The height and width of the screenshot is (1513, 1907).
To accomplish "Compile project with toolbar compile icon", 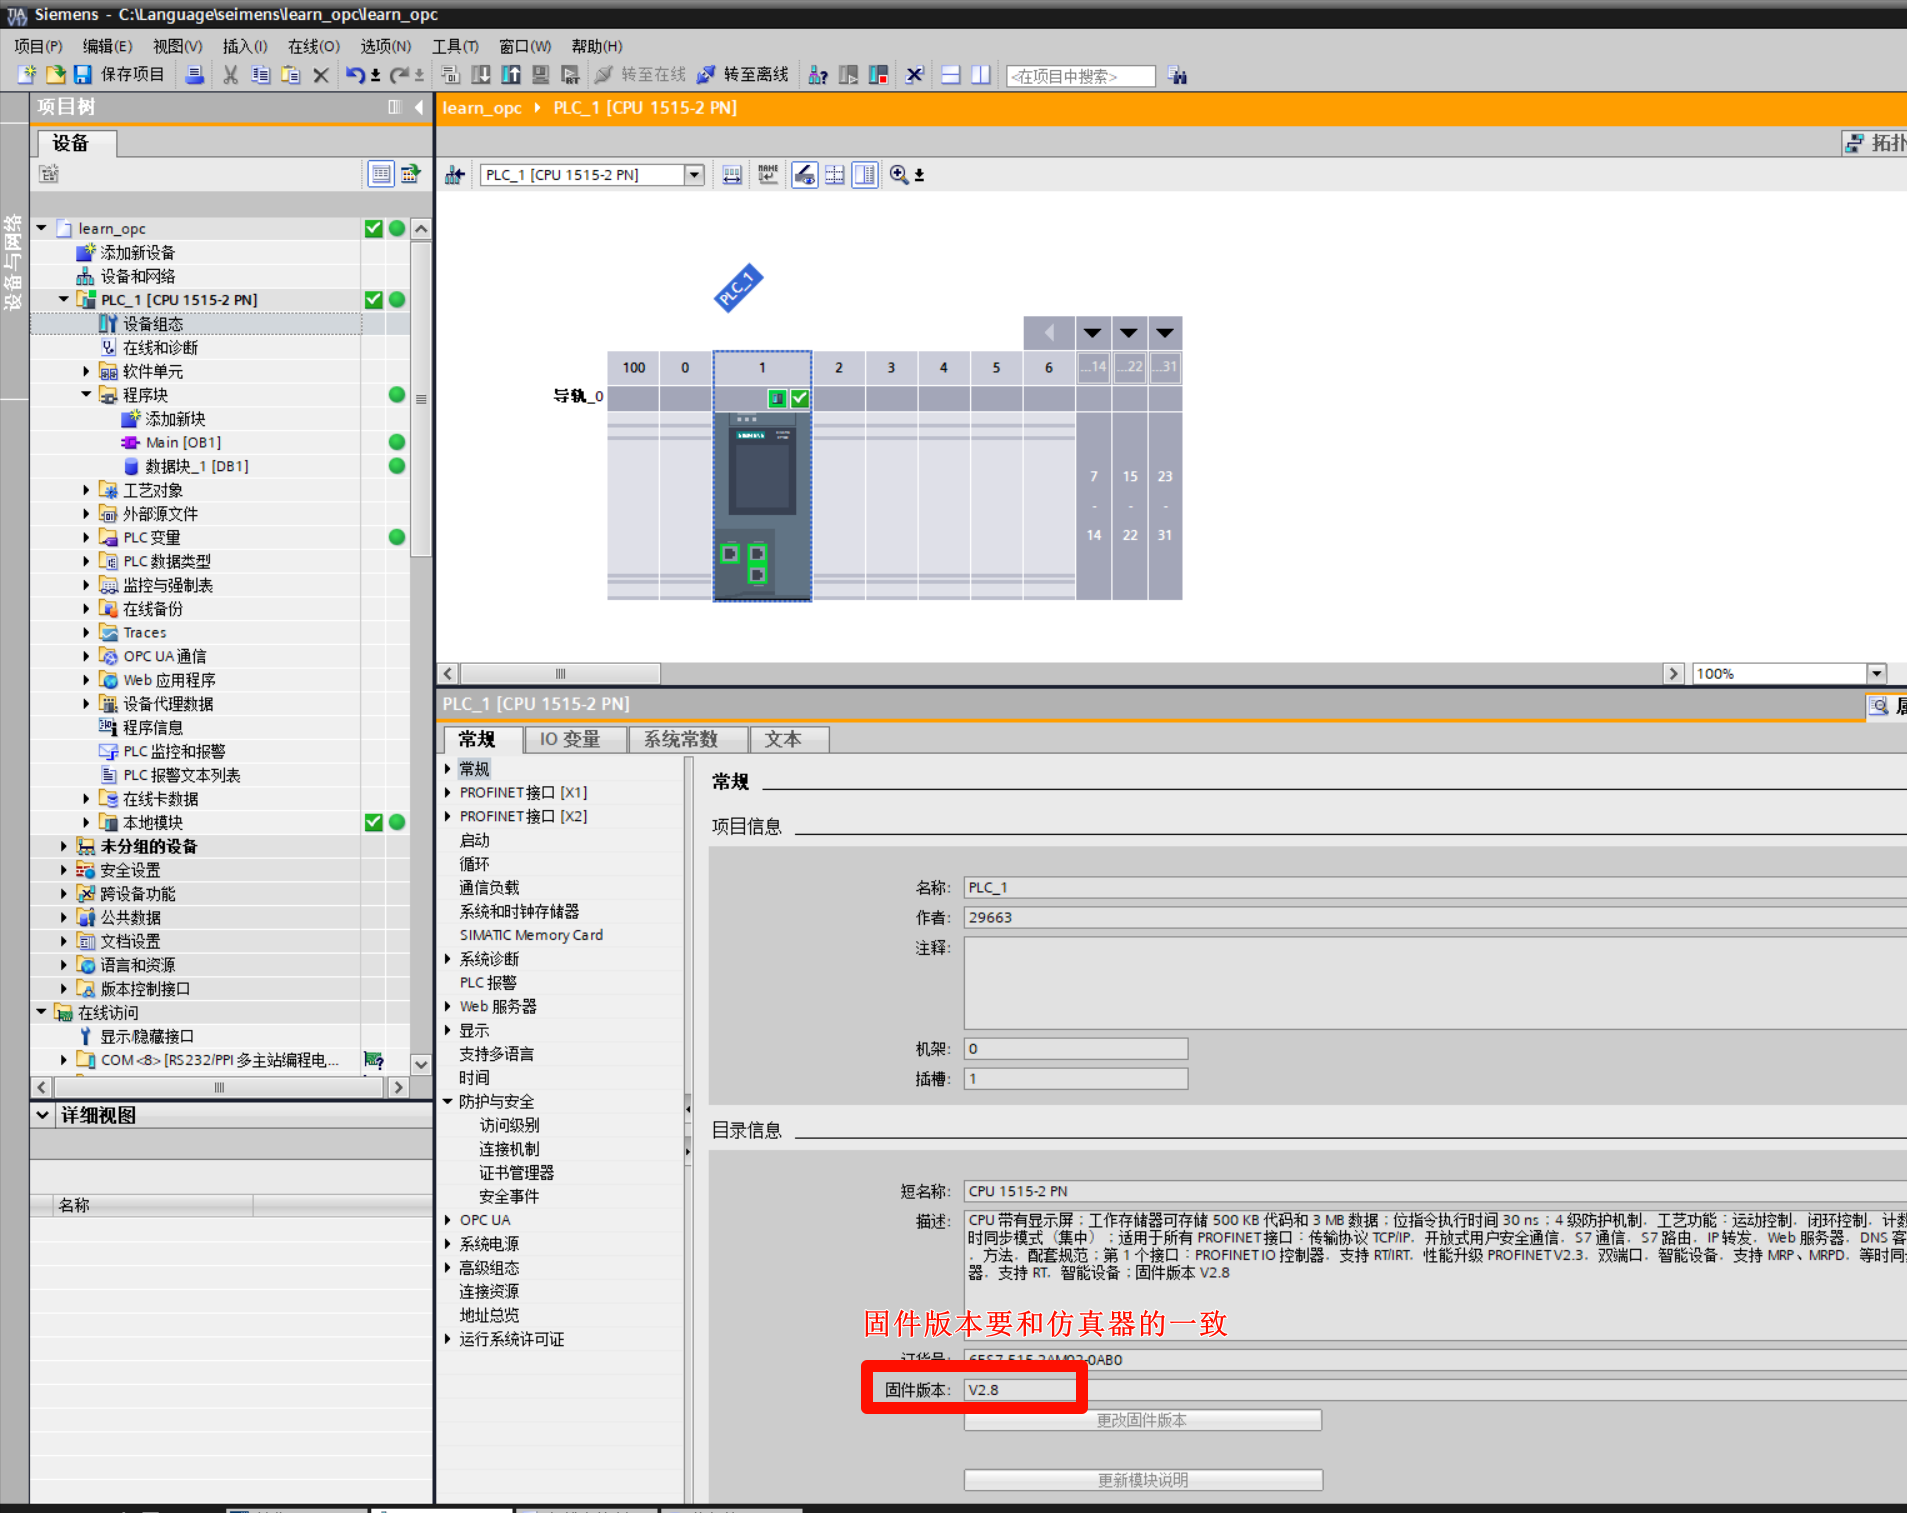I will pyautogui.click(x=450, y=75).
